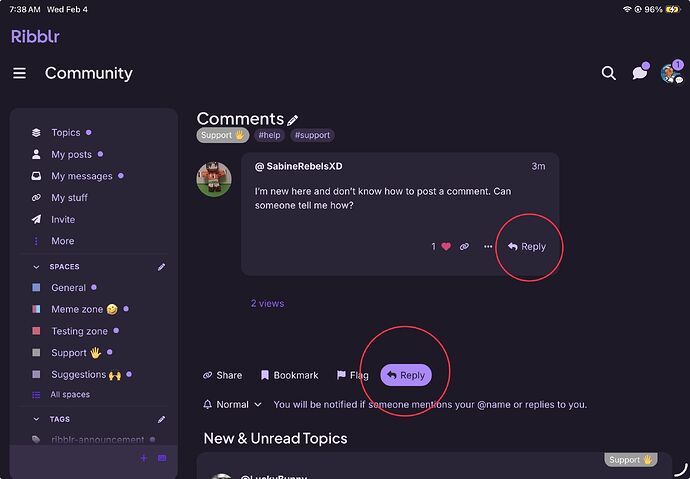Image resolution: width=690 pixels, height=479 pixels.
Task: Open the chat bubble messages icon
Action: click(639, 73)
